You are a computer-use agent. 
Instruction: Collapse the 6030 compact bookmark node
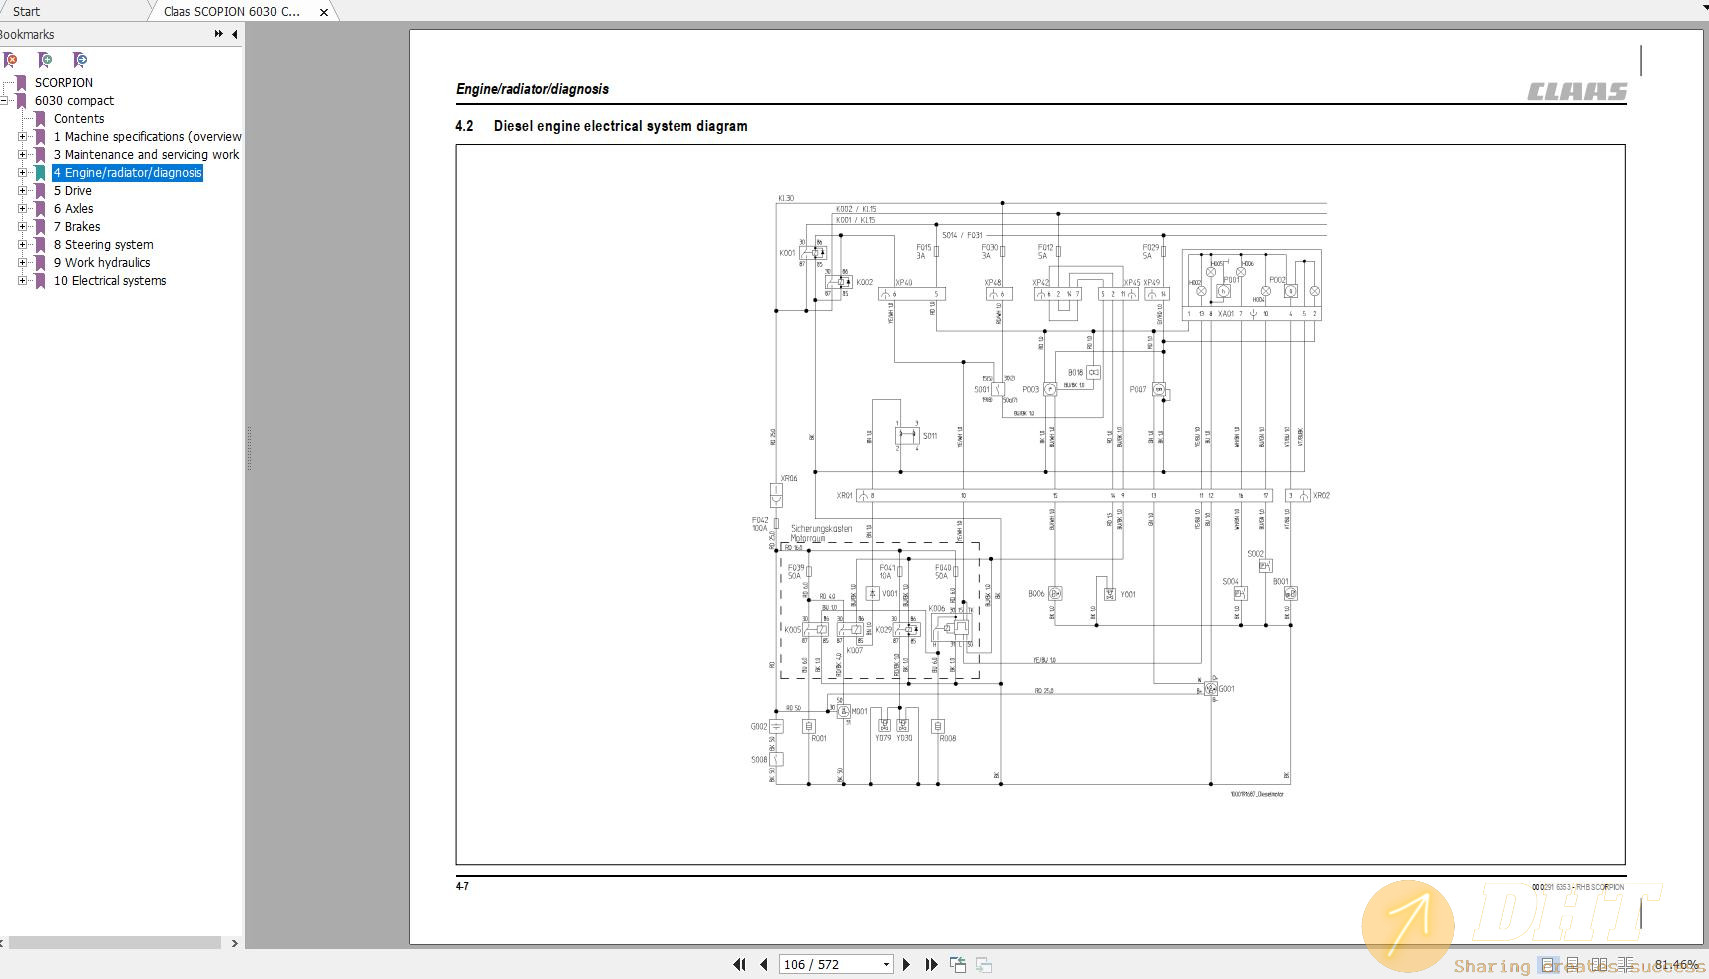click(5, 101)
